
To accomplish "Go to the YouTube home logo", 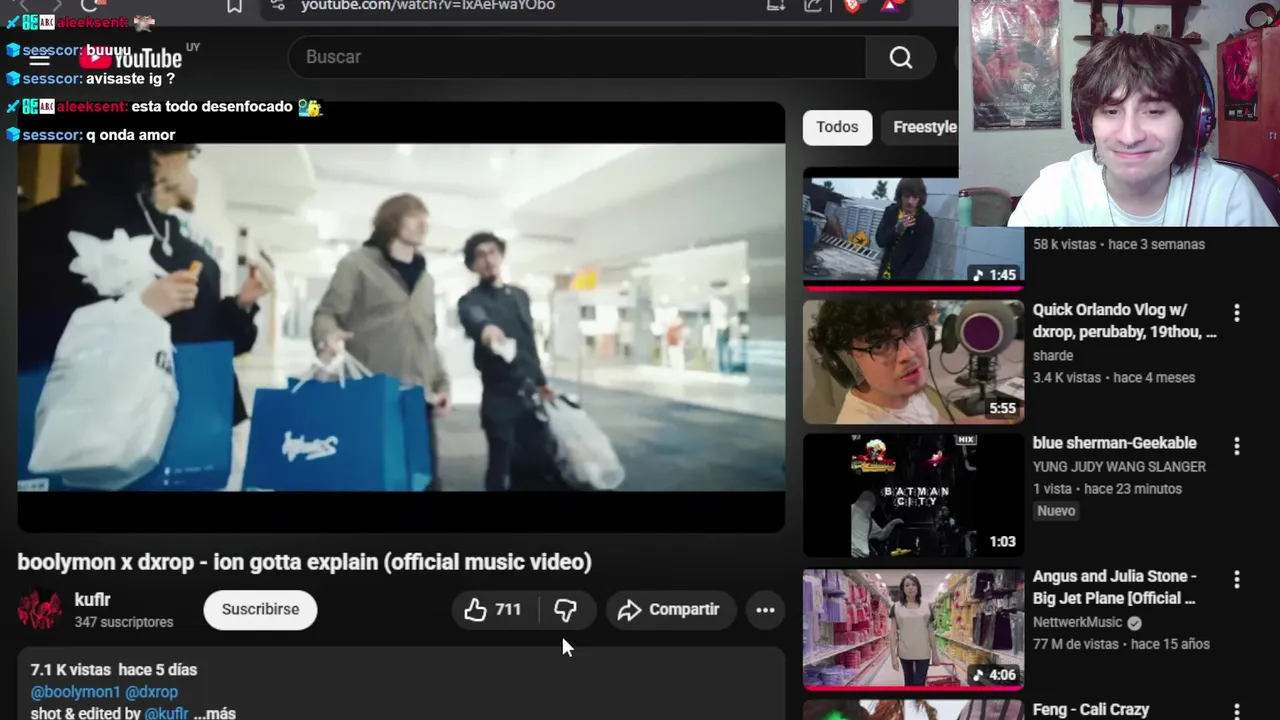I will point(131,58).
